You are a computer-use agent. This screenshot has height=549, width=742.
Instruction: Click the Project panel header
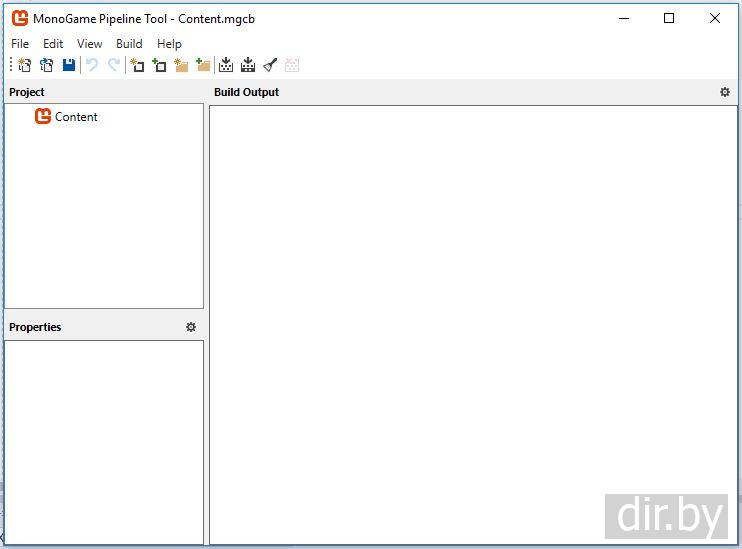point(26,92)
